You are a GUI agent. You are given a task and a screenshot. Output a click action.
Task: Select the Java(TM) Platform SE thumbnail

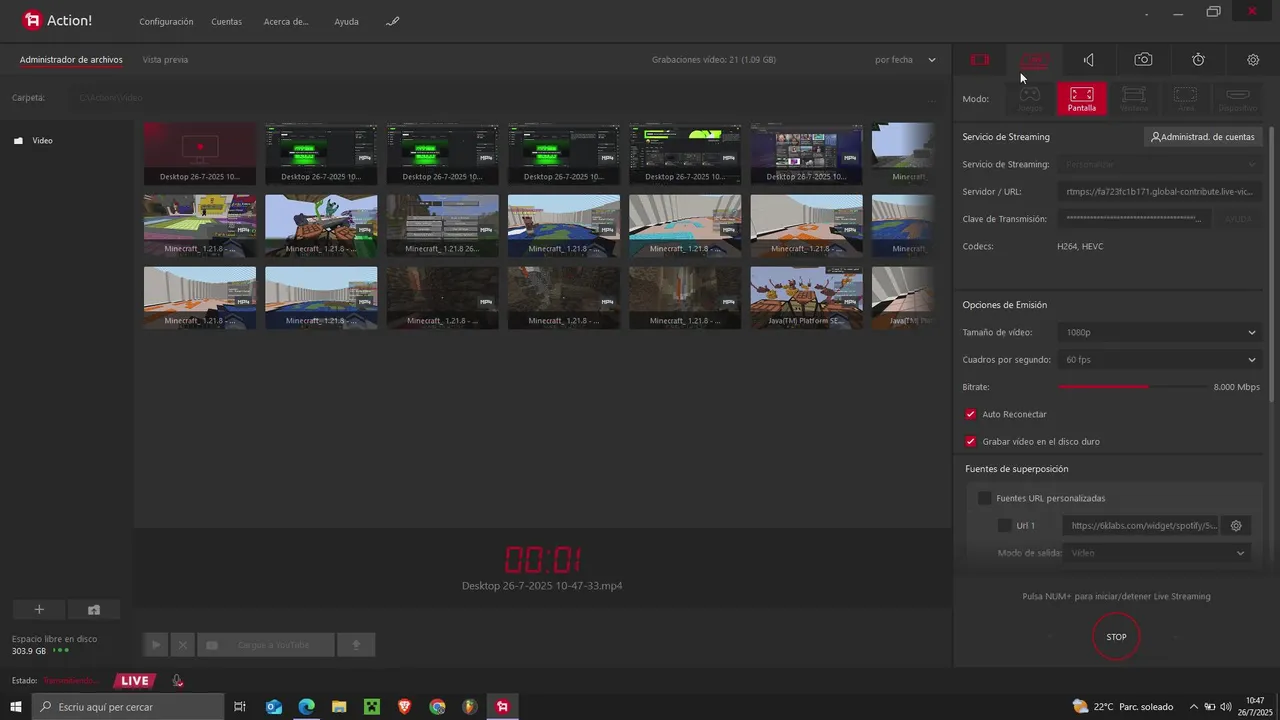click(806, 298)
